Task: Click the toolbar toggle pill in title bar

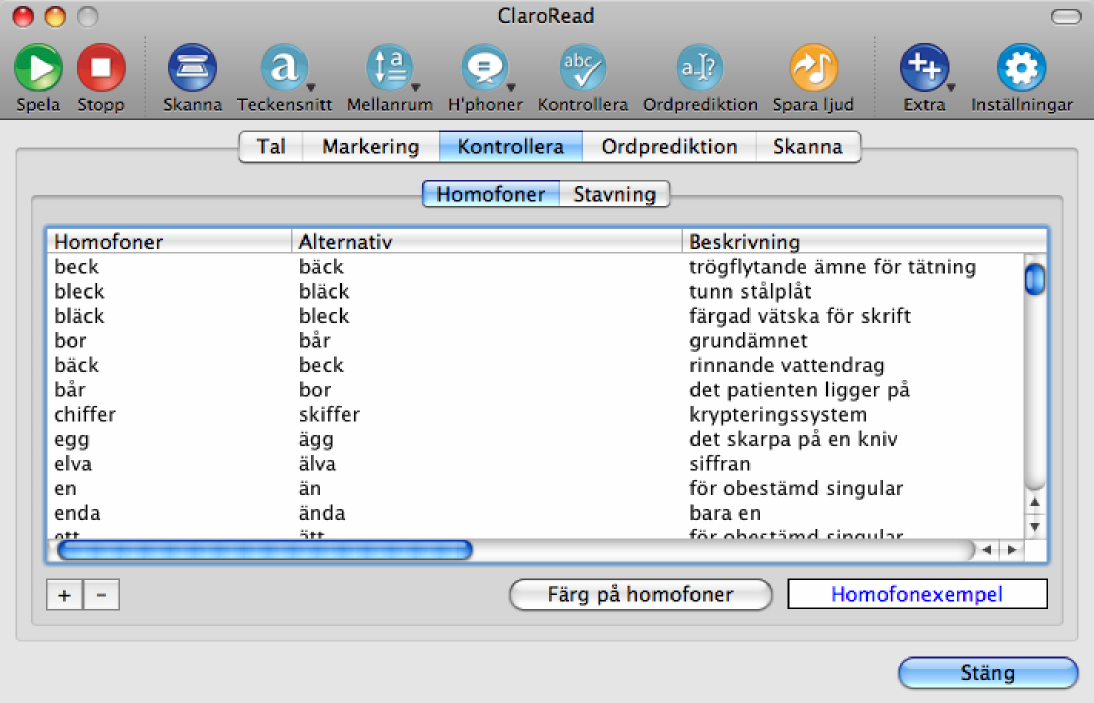Action: 1066,16
